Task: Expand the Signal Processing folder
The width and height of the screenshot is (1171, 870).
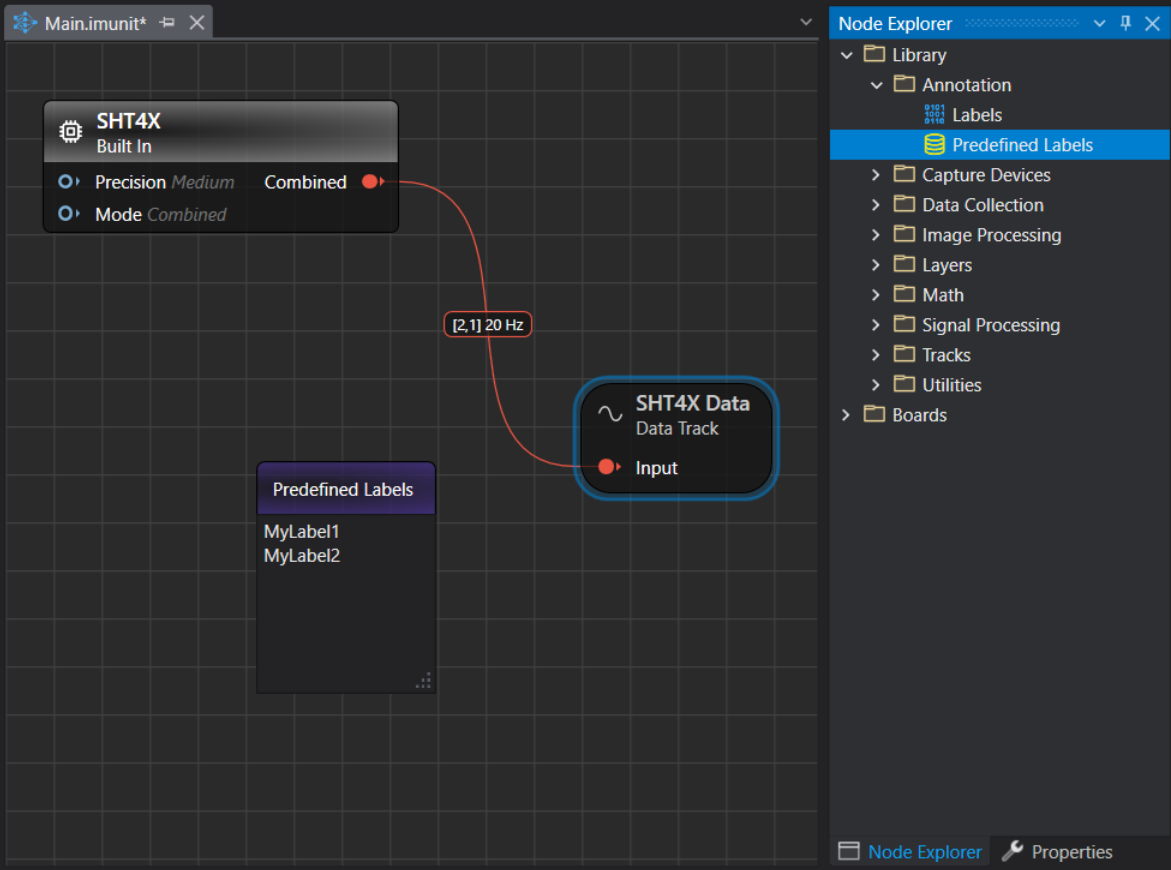Action: tap(877, 325)
